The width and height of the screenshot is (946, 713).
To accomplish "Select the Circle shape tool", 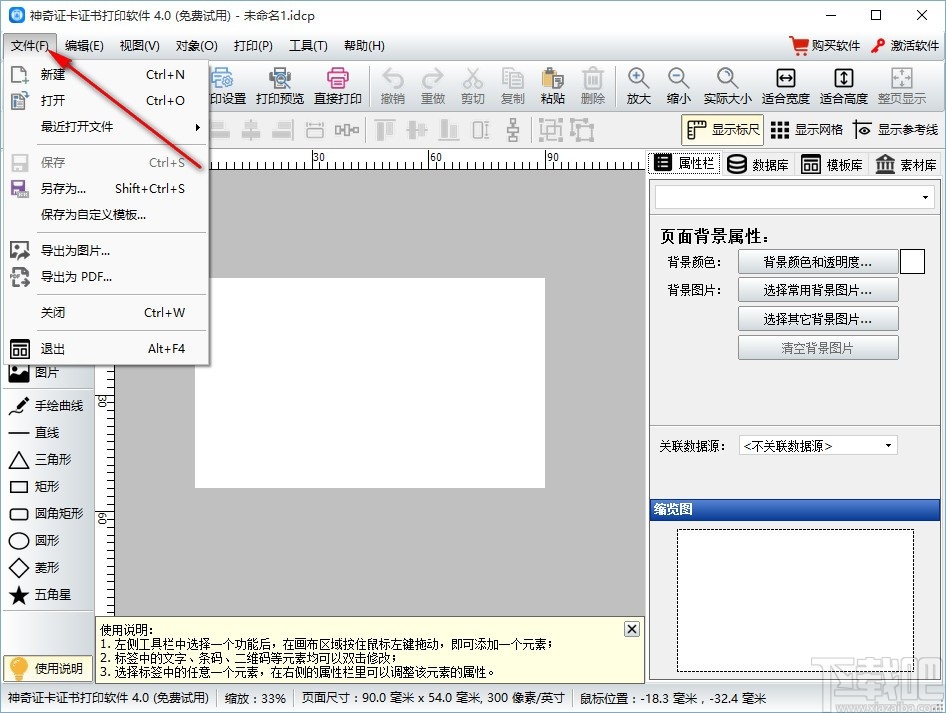I will click(x=34, y=540).
